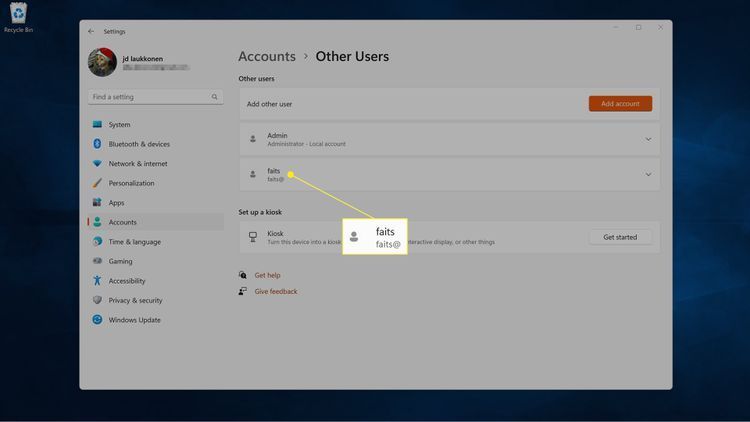Open the System settings icon
This screenshot has width=750, height=422.
tap(98, 125)
